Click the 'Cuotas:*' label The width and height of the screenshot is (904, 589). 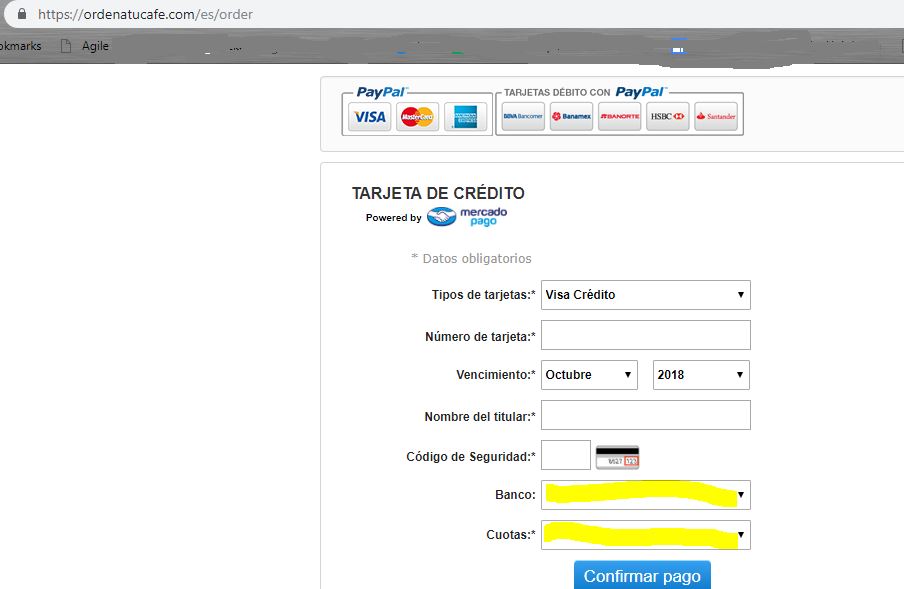(x=511, y=535)
